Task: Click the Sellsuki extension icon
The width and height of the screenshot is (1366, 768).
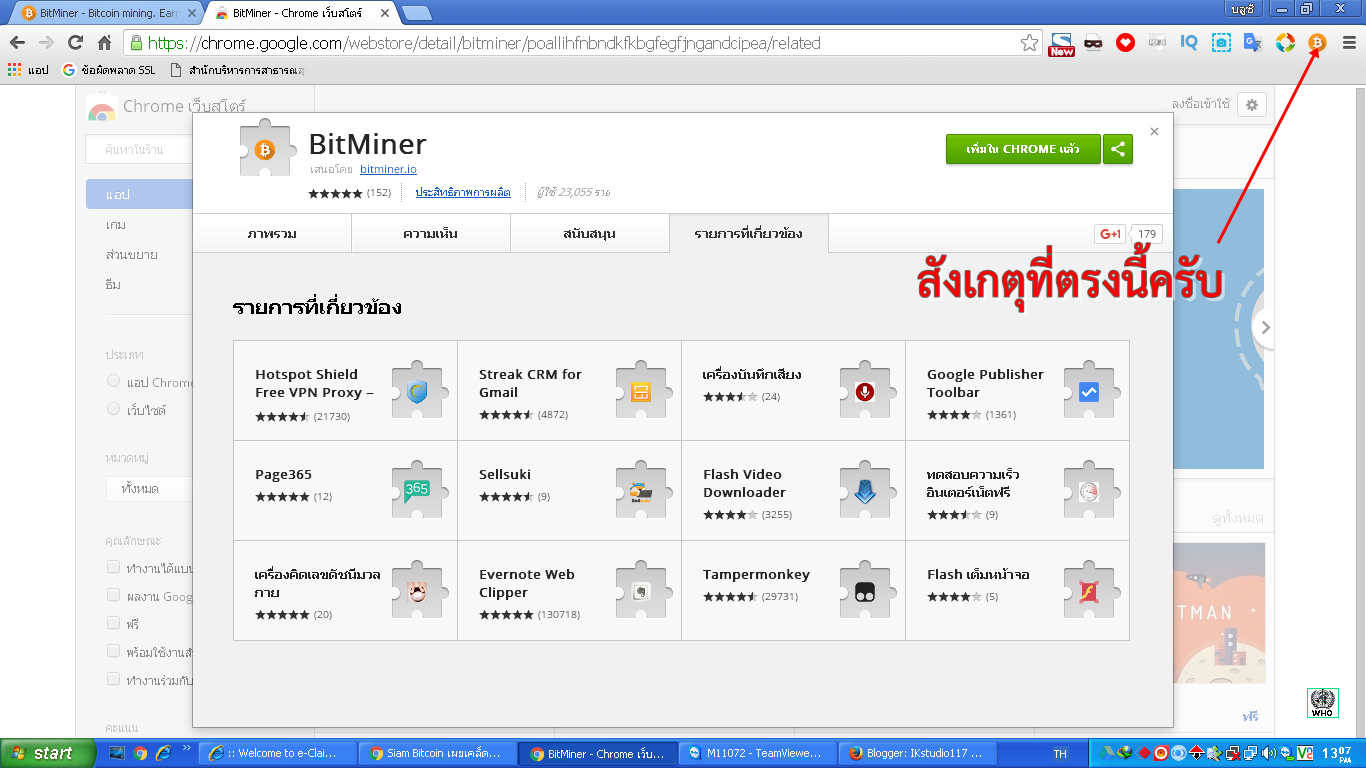Action: [x=641, y=491]
